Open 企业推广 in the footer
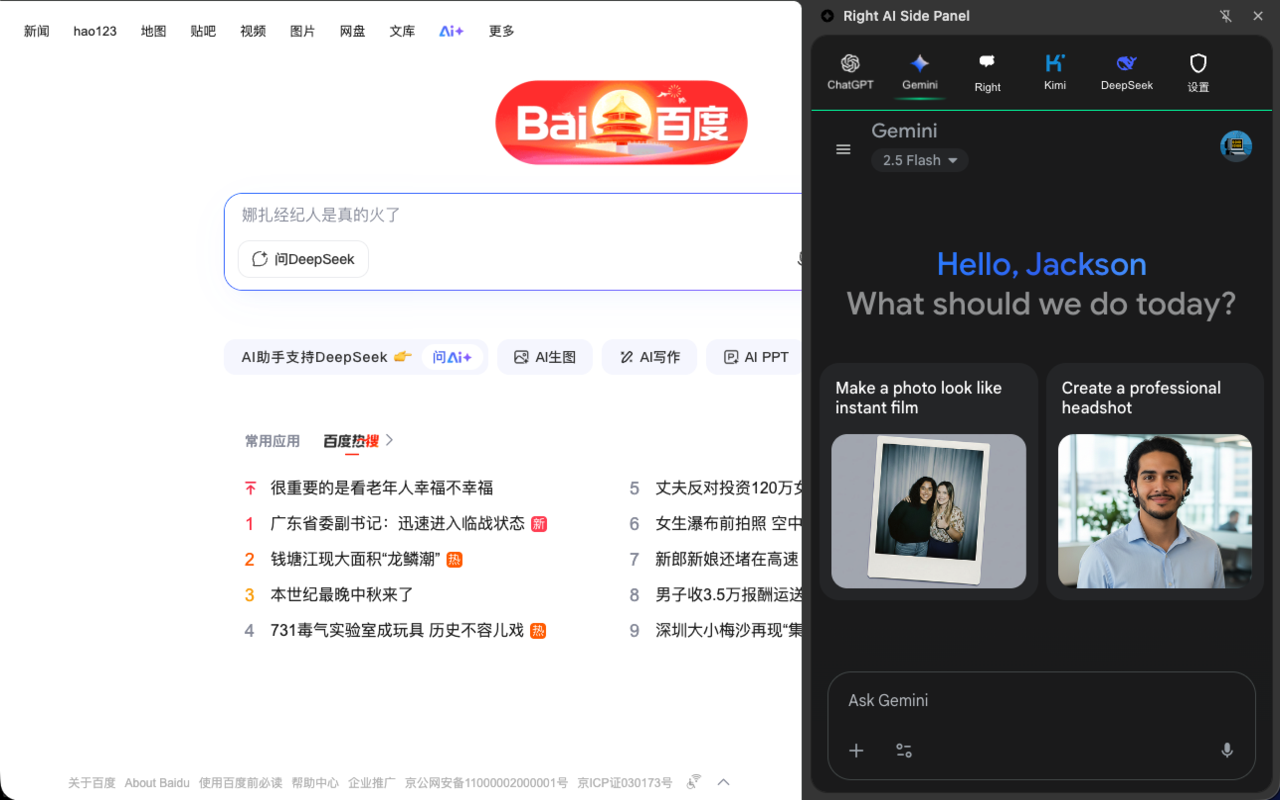This screenshot has width=1280, height=800. tap(372, 783)
